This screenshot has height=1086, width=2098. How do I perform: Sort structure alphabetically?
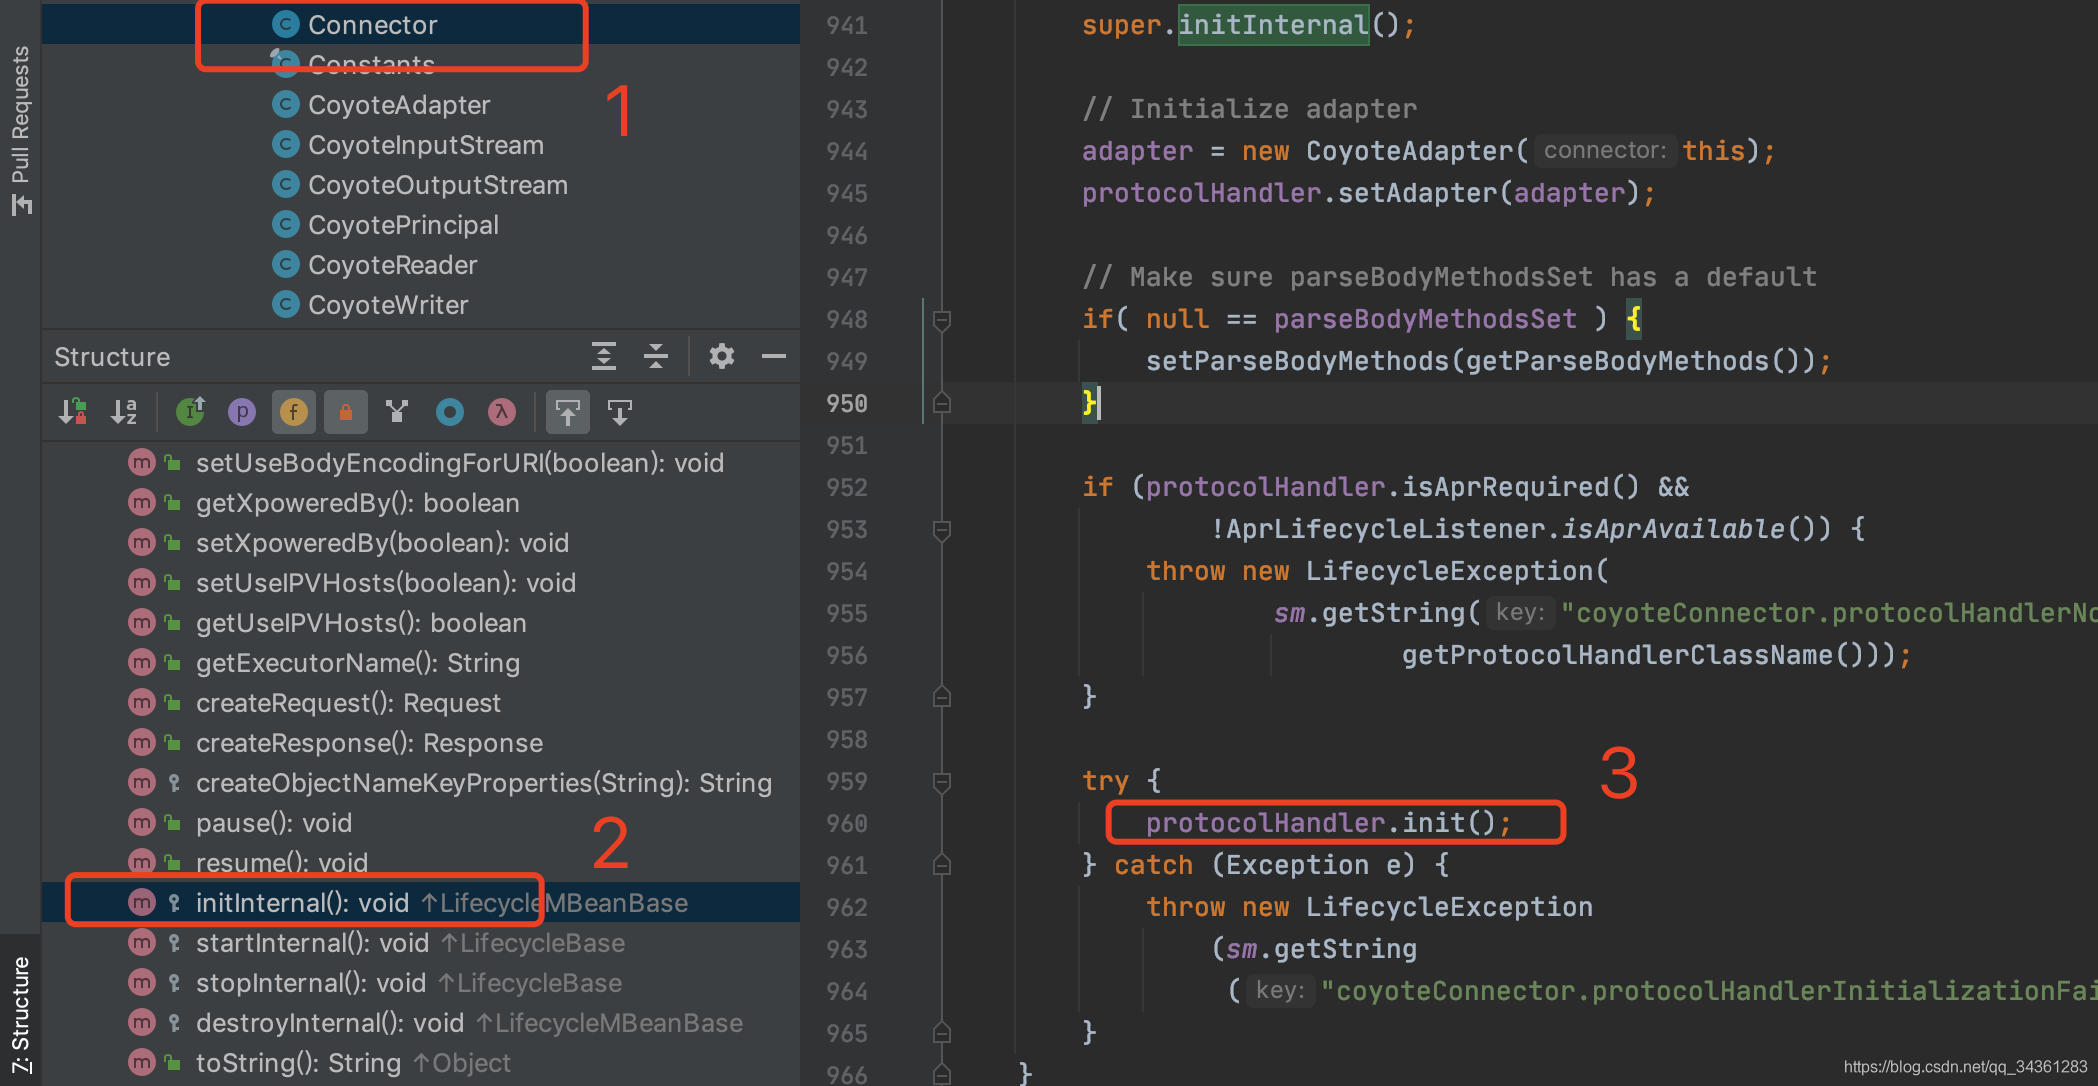[125, 412]
